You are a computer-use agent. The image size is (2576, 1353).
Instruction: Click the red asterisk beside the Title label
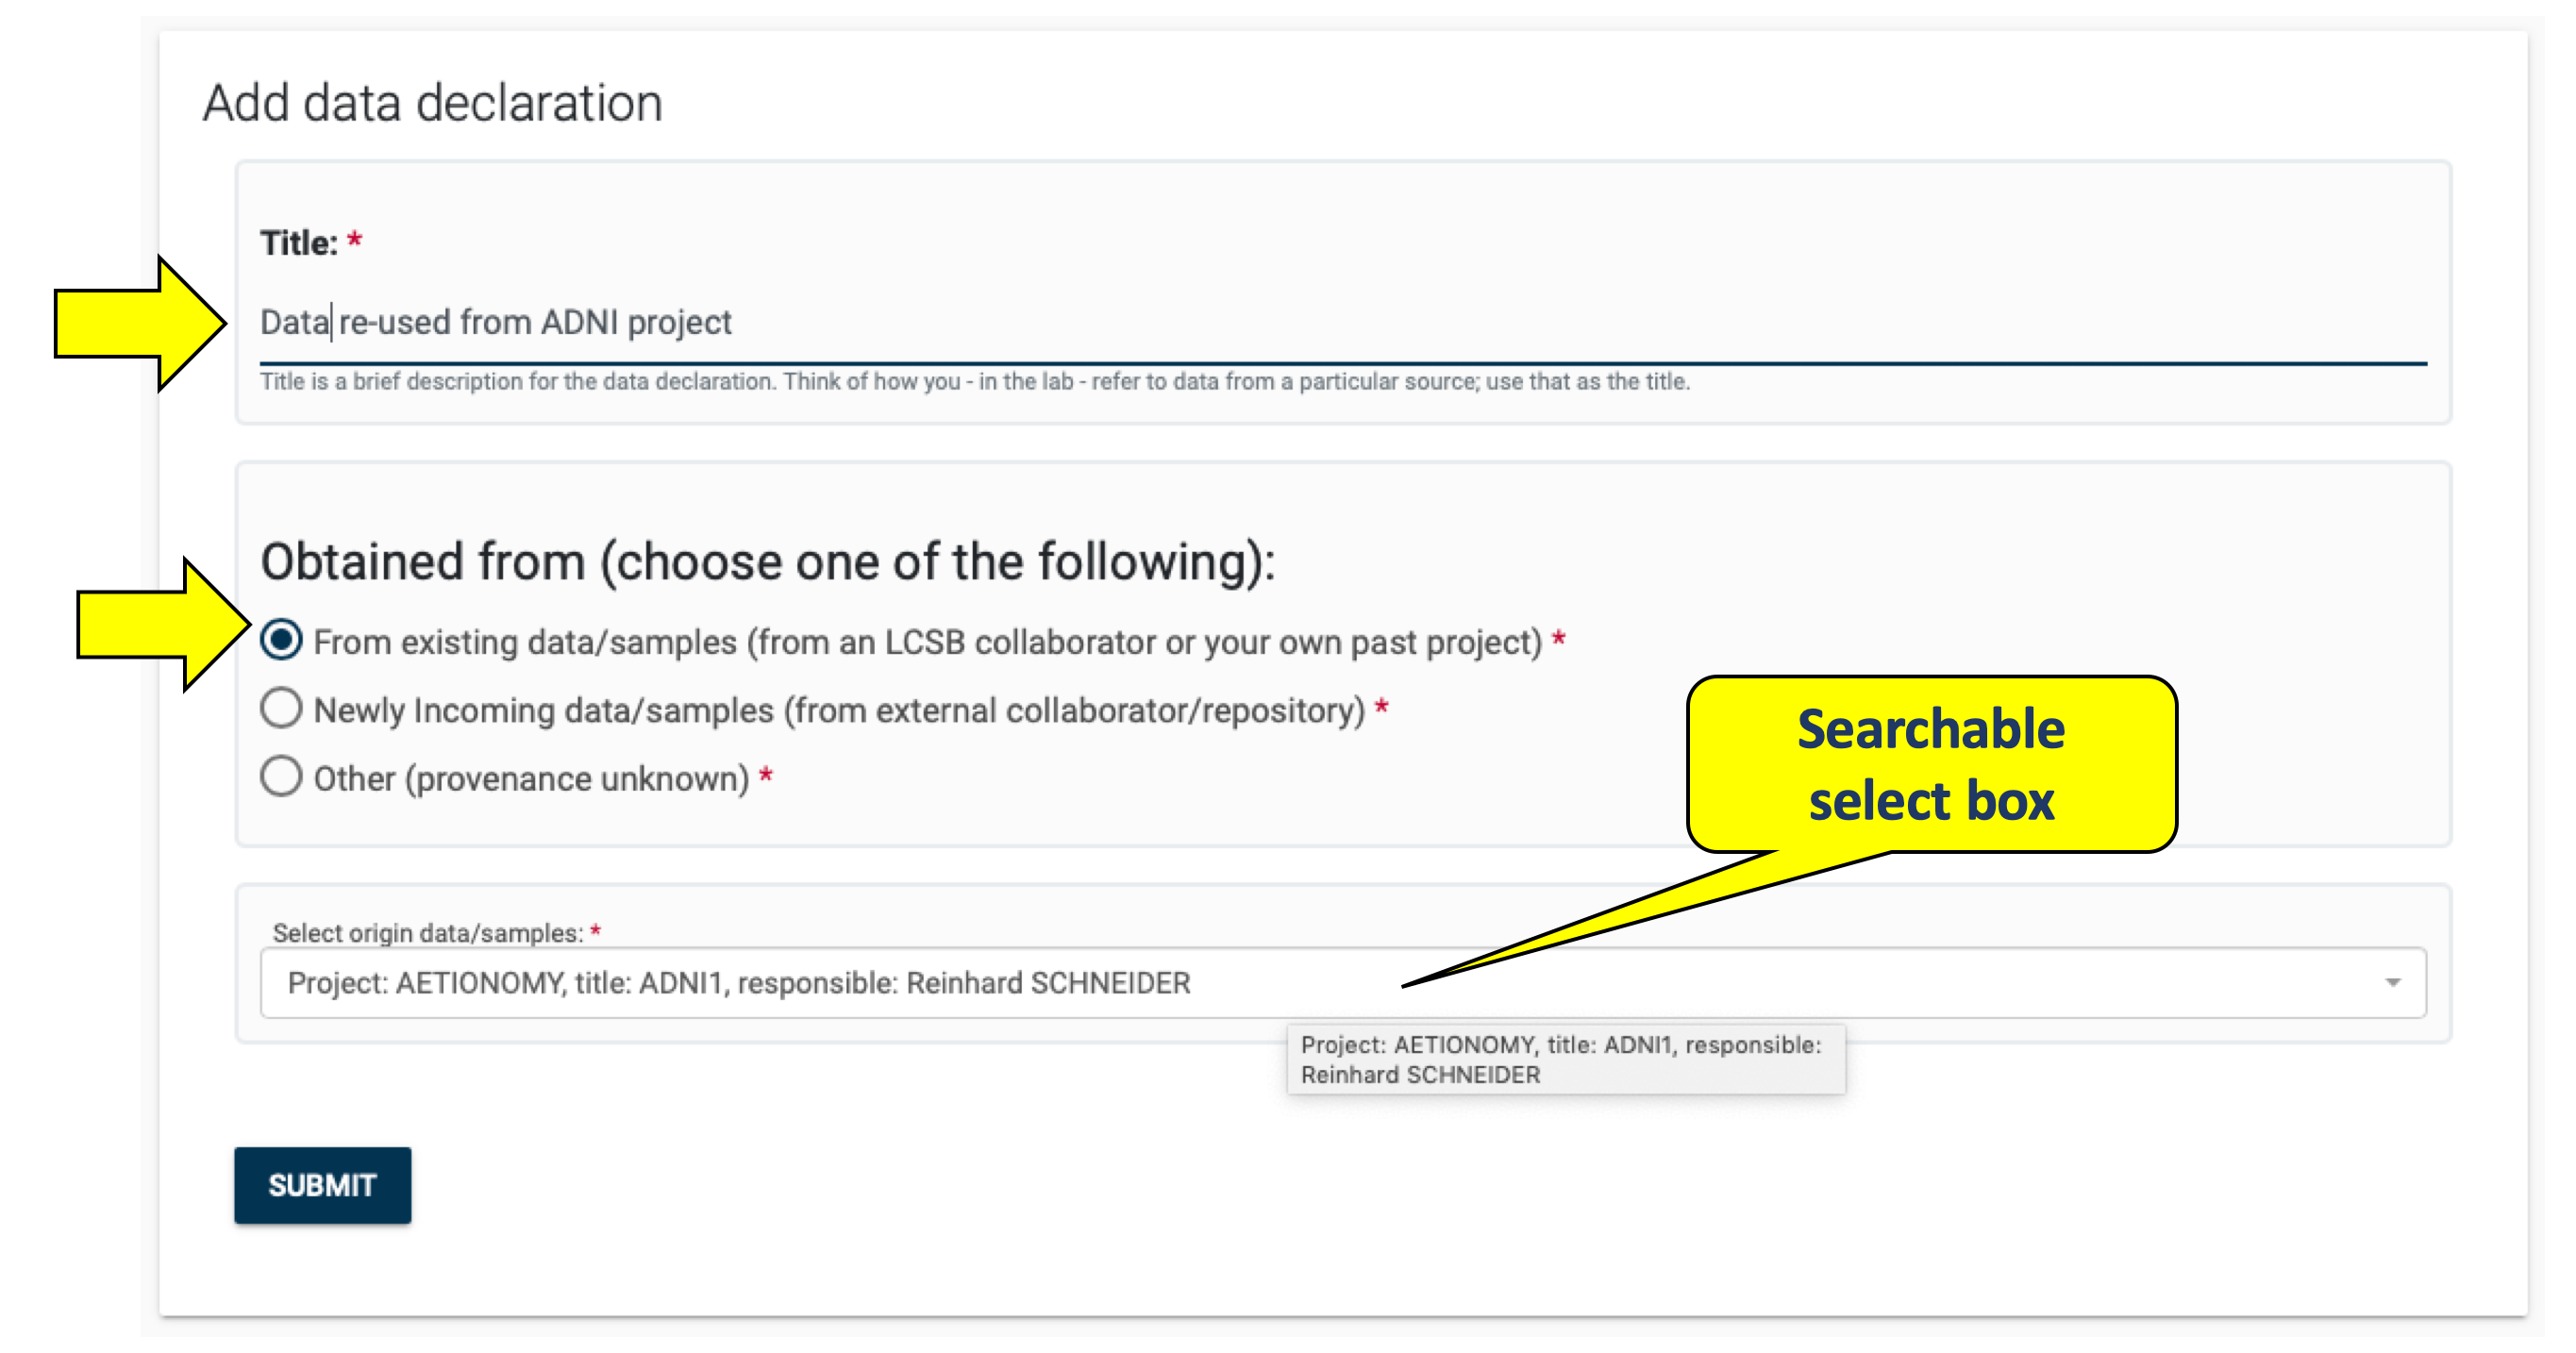pyautogui.click(x=354, y=241)
